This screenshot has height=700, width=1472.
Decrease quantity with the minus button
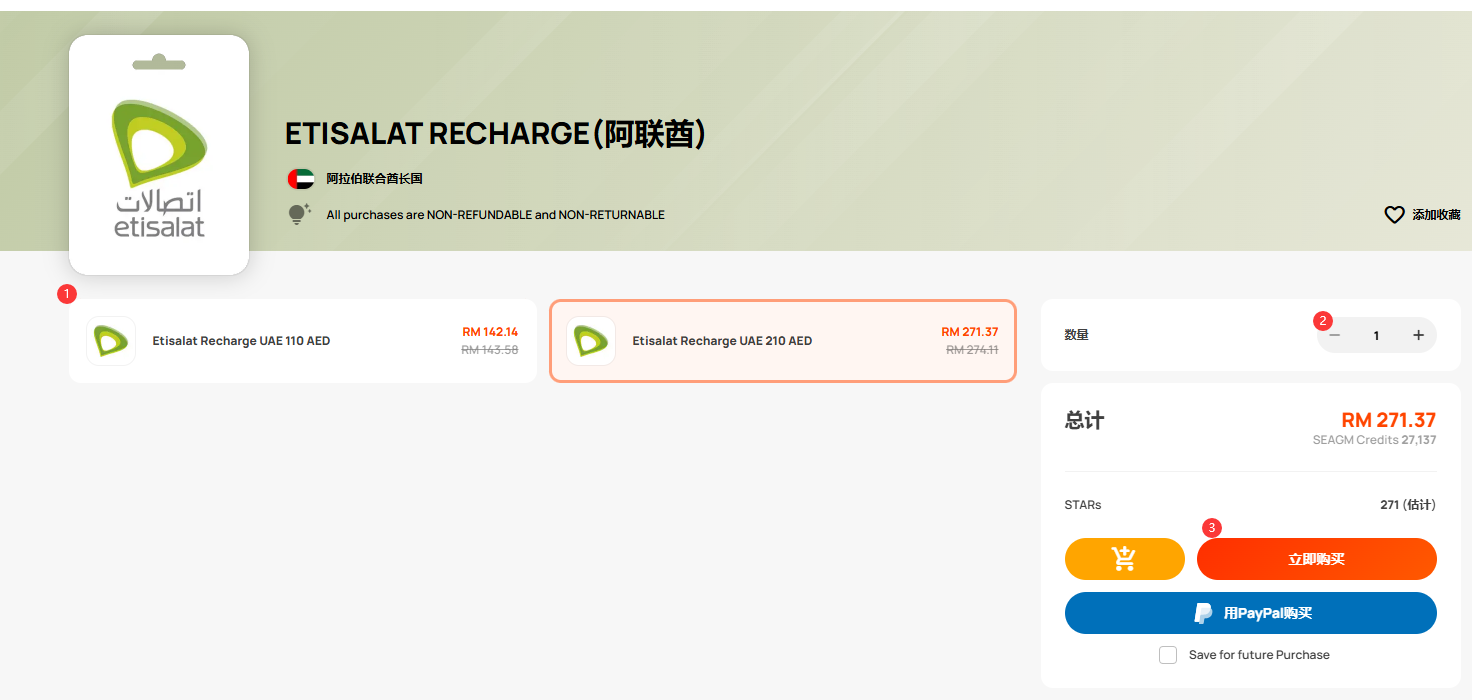[x=1334, y=335]
